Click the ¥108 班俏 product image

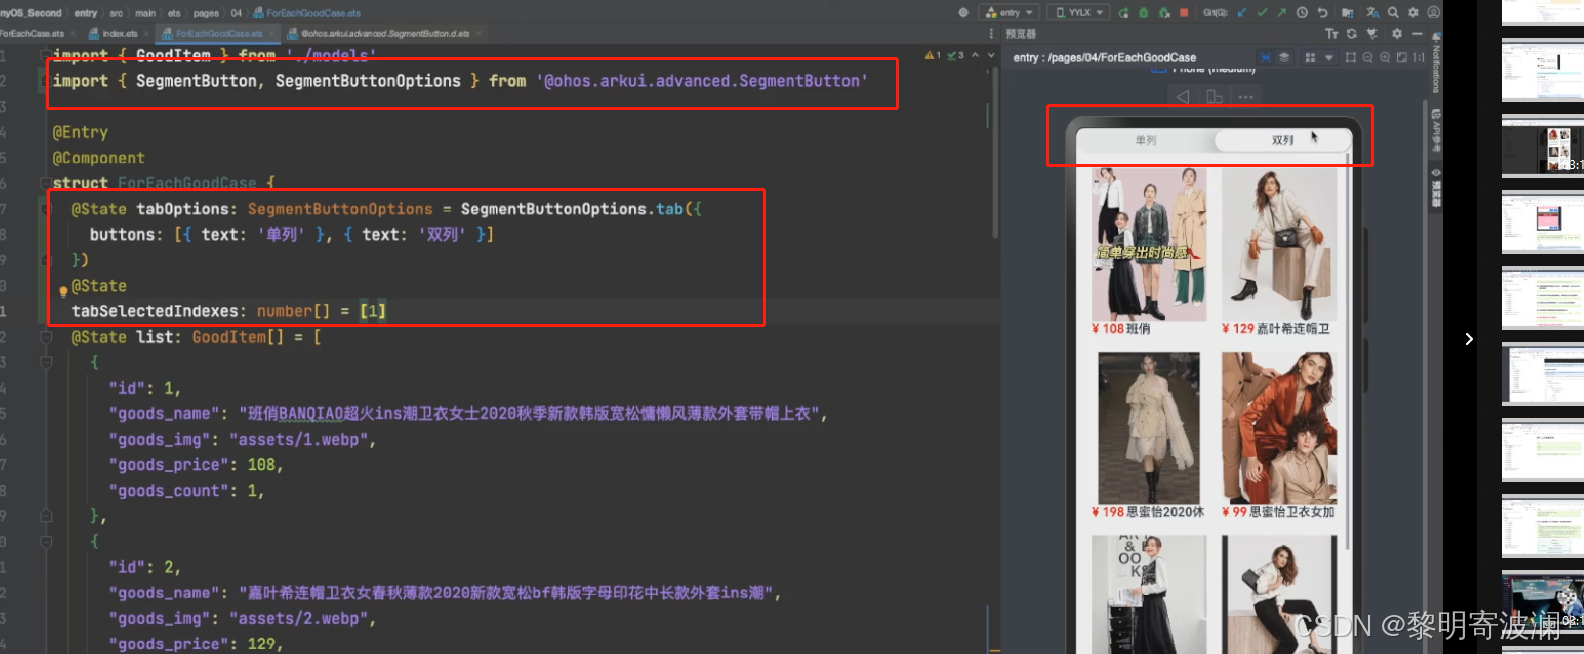(x=1149, y=244)
